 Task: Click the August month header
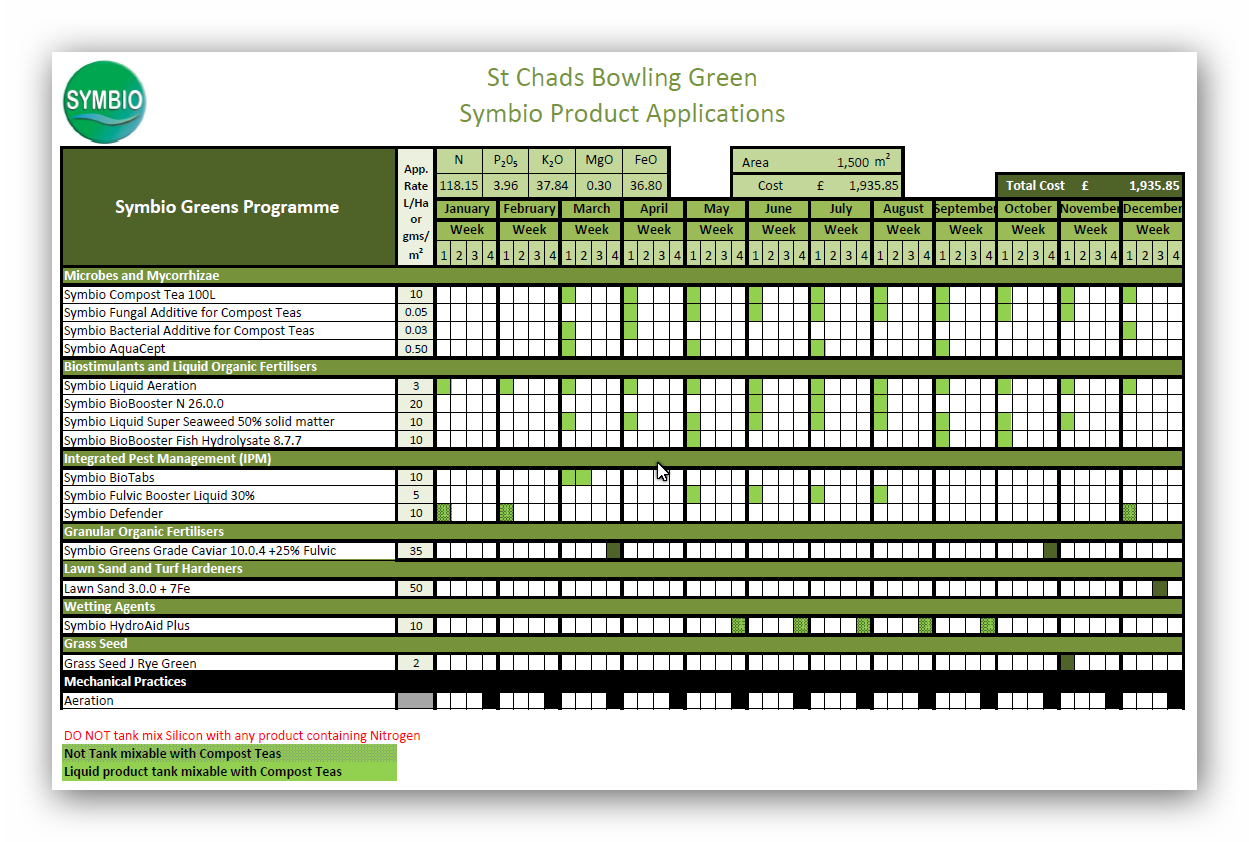coord(903,209)
